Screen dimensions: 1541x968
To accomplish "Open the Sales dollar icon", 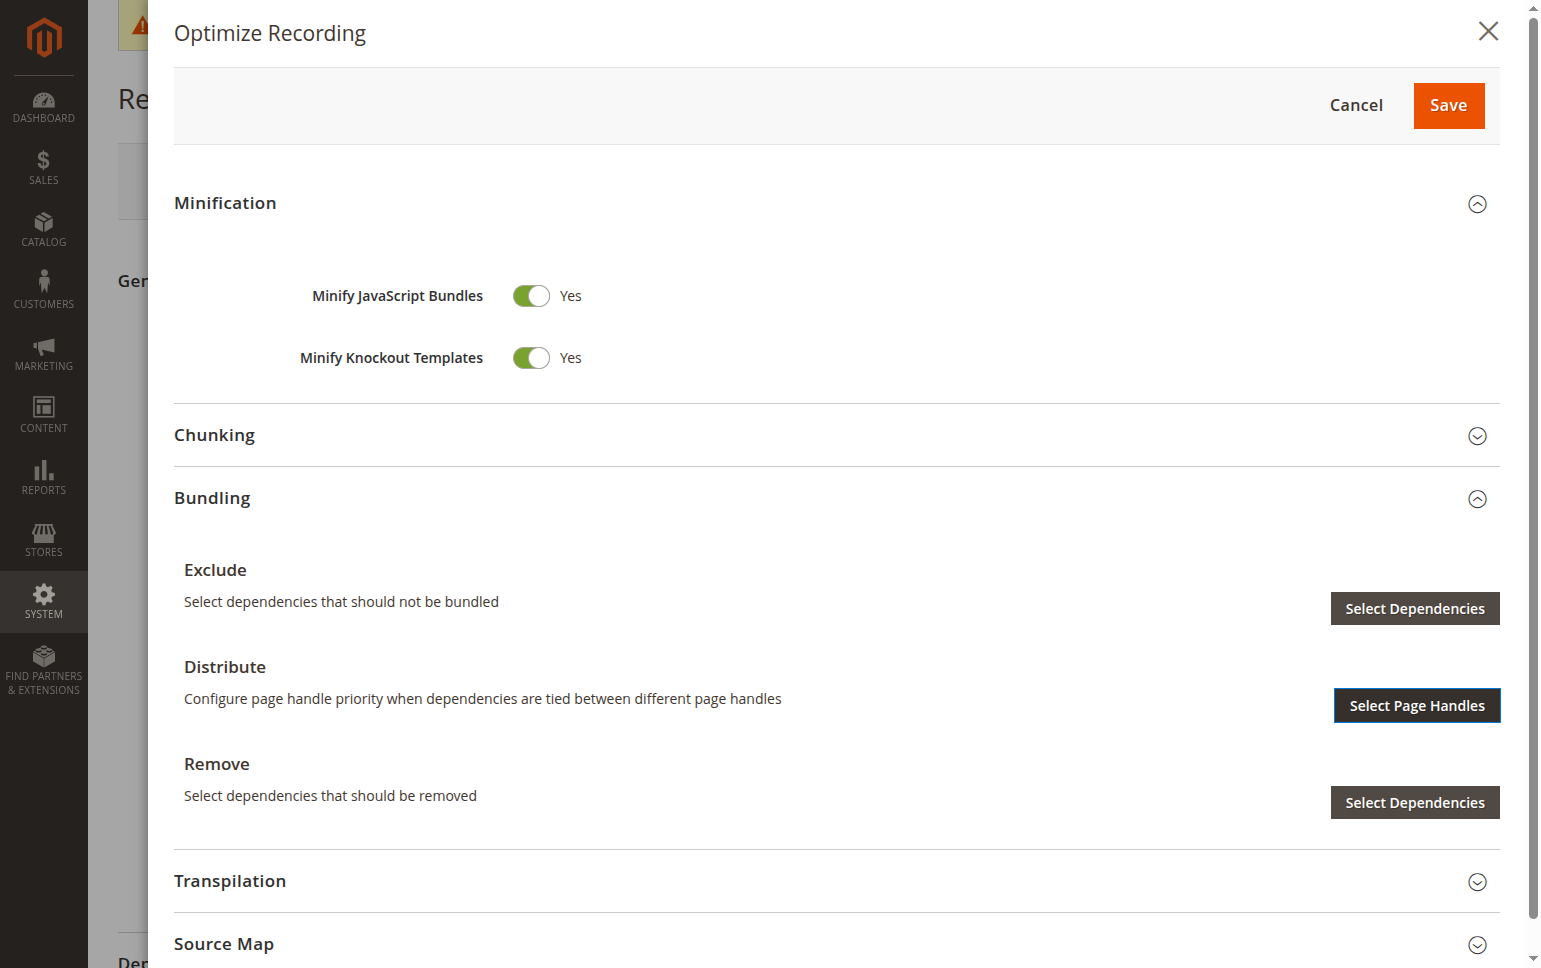I will tap(44, 160).
